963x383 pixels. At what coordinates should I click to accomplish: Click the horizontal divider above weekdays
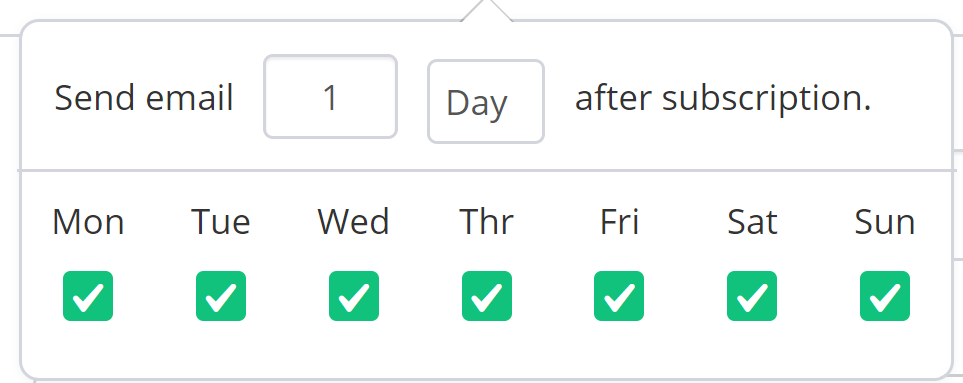coord(486,170)
